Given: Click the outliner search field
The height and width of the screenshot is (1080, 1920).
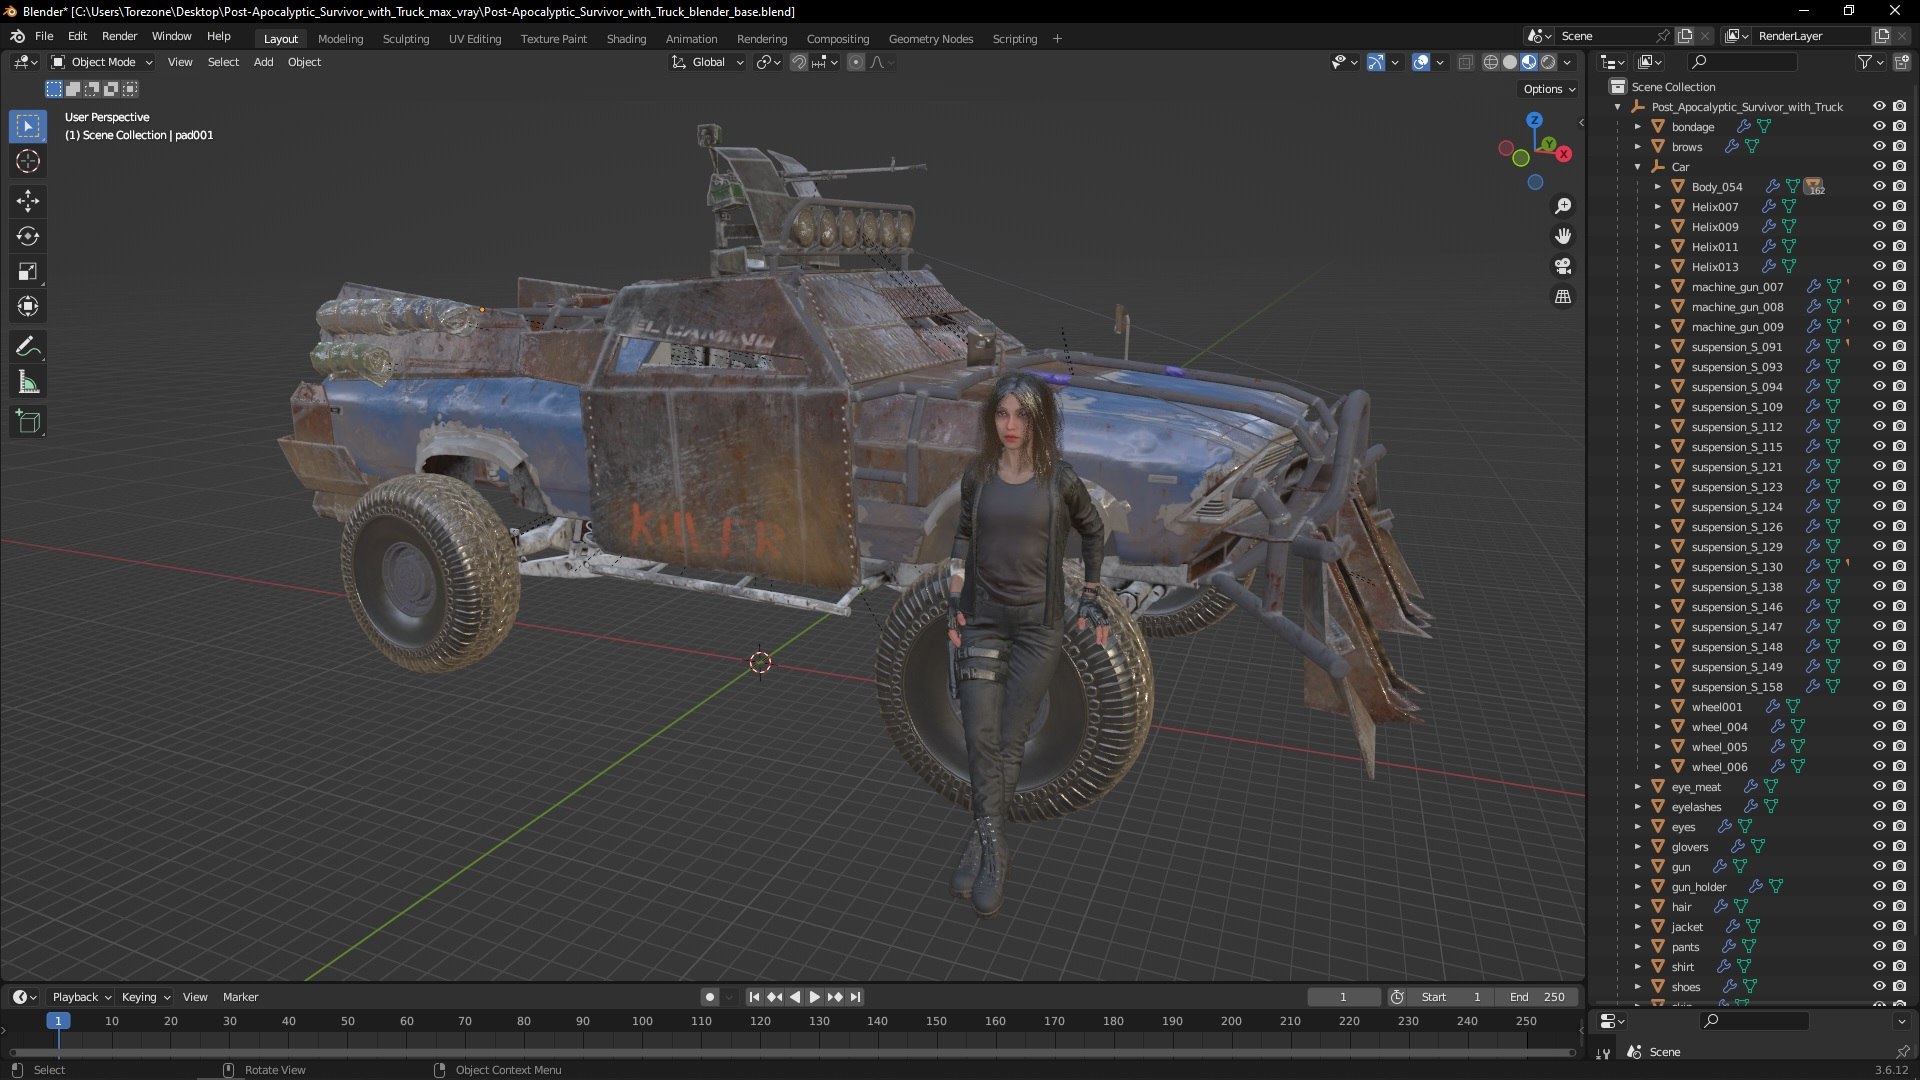Looking at the screenshot, I should coord(1741,62).
